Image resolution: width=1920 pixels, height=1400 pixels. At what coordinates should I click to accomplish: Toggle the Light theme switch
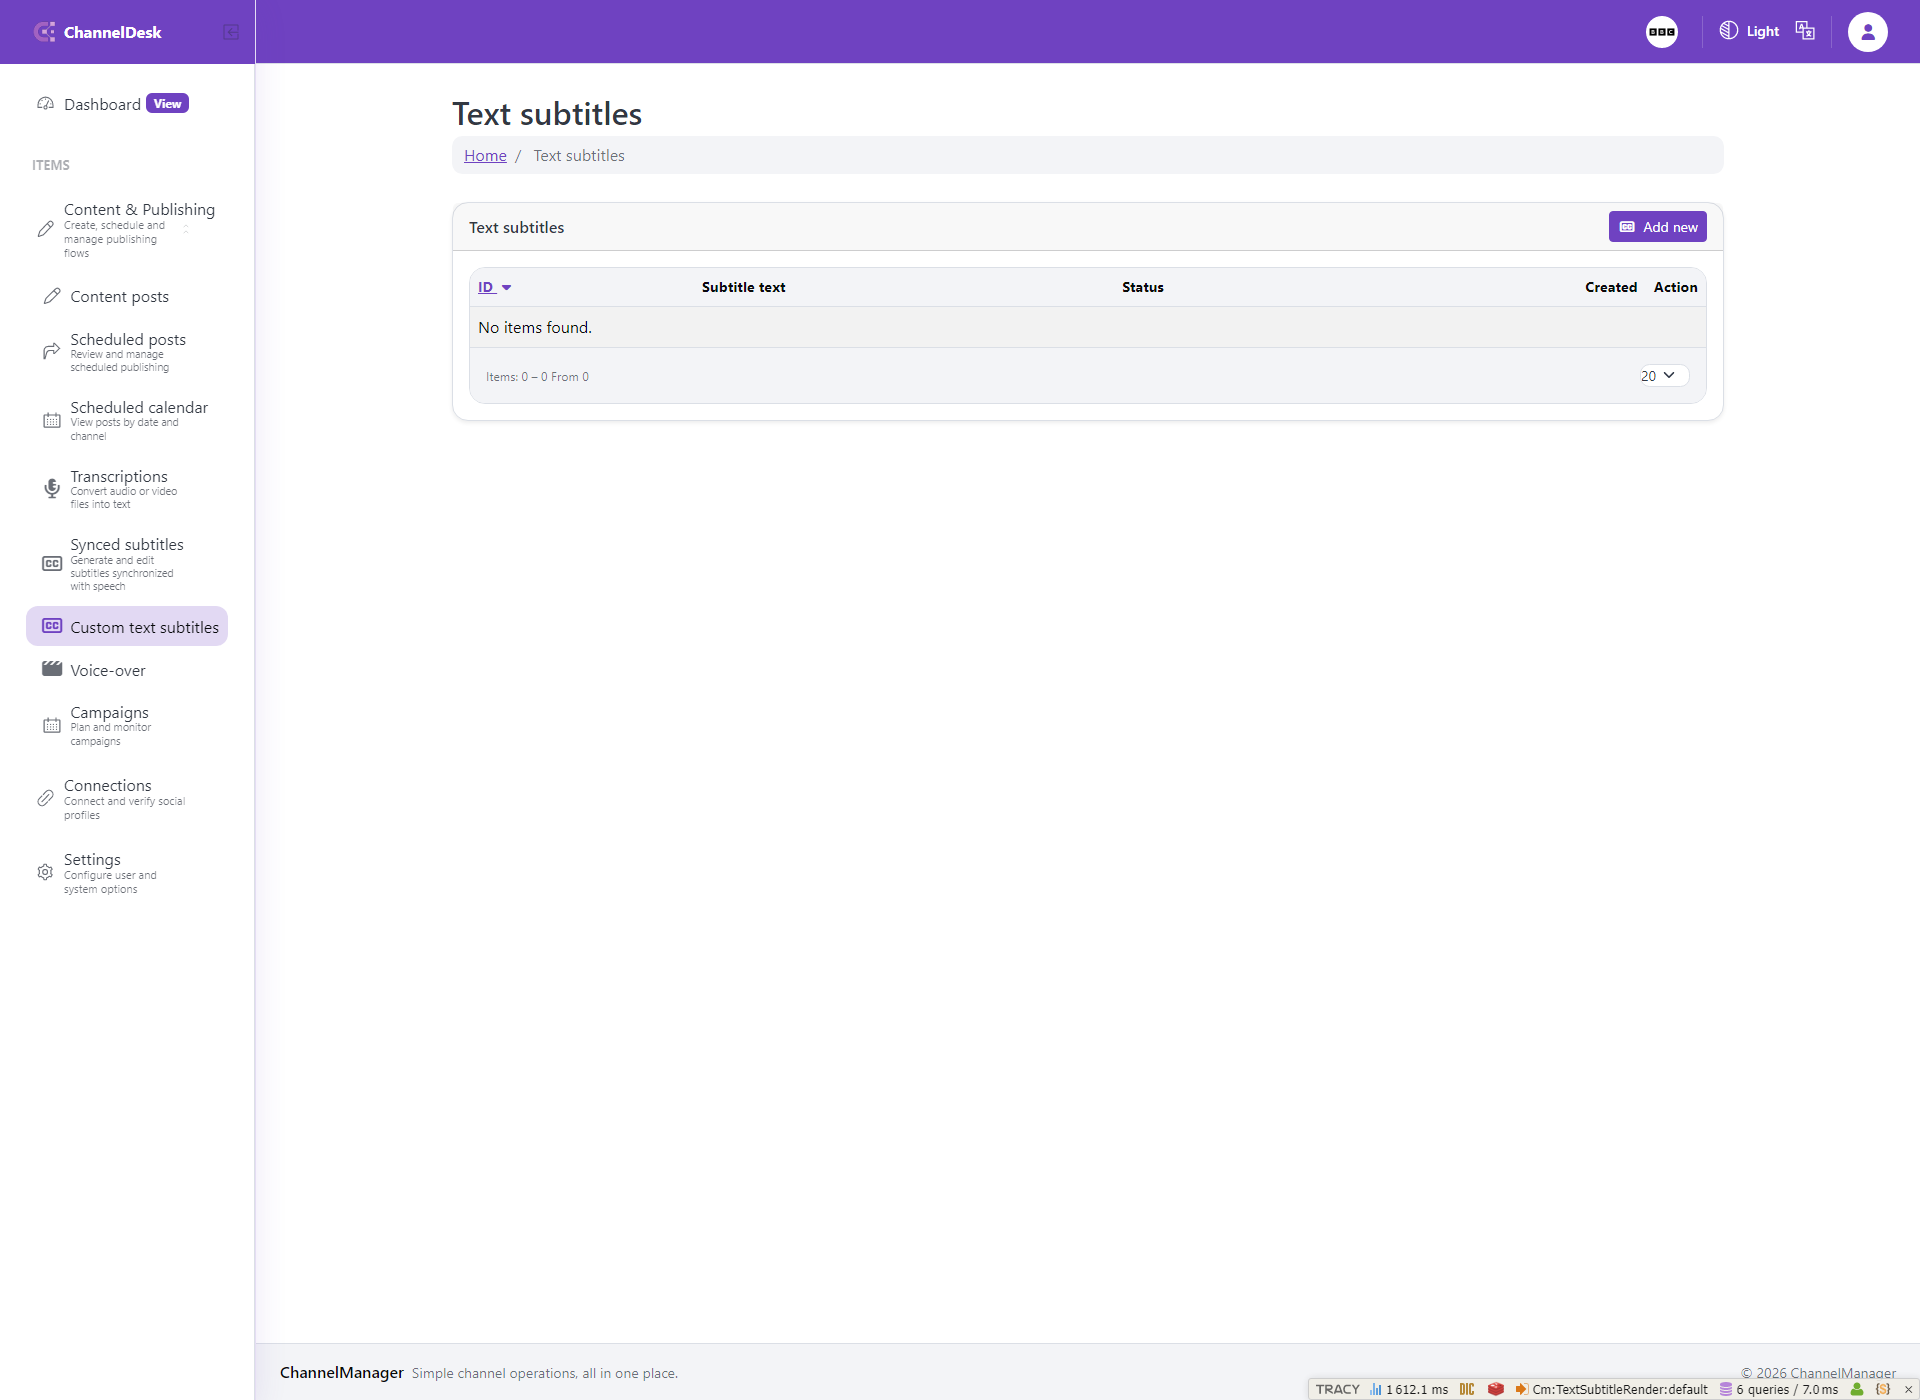point(1749,31)
